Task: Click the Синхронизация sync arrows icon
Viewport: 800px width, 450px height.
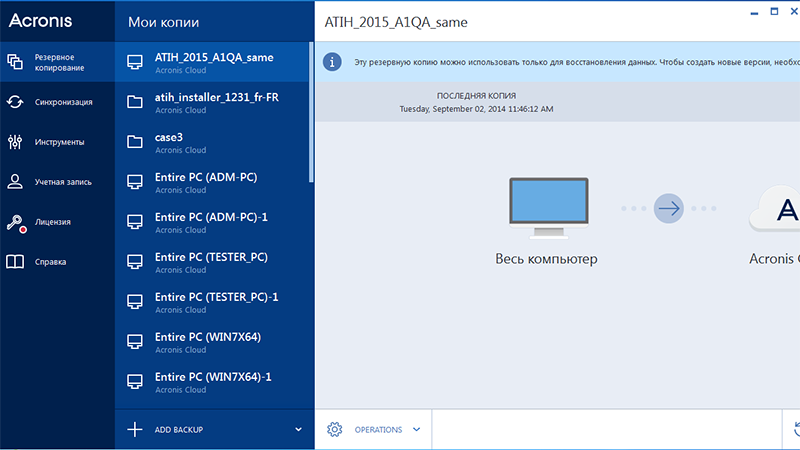Action: pyautogui.click(x=15, y=102)
